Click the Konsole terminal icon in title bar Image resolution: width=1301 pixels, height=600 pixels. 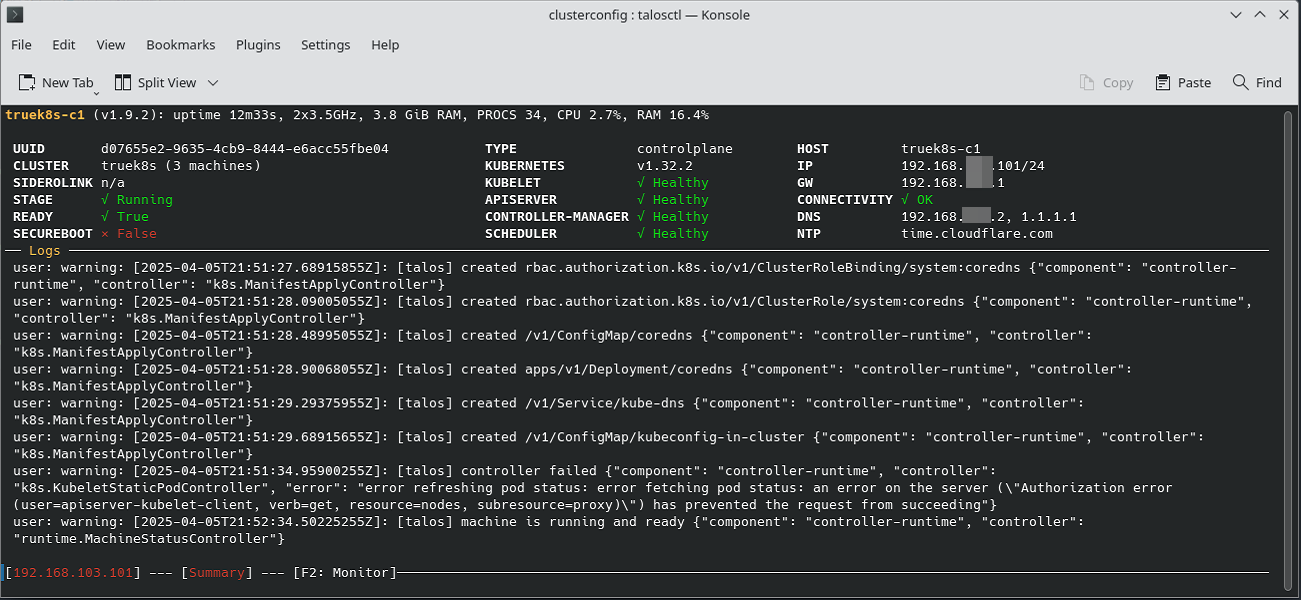point(15,15)
